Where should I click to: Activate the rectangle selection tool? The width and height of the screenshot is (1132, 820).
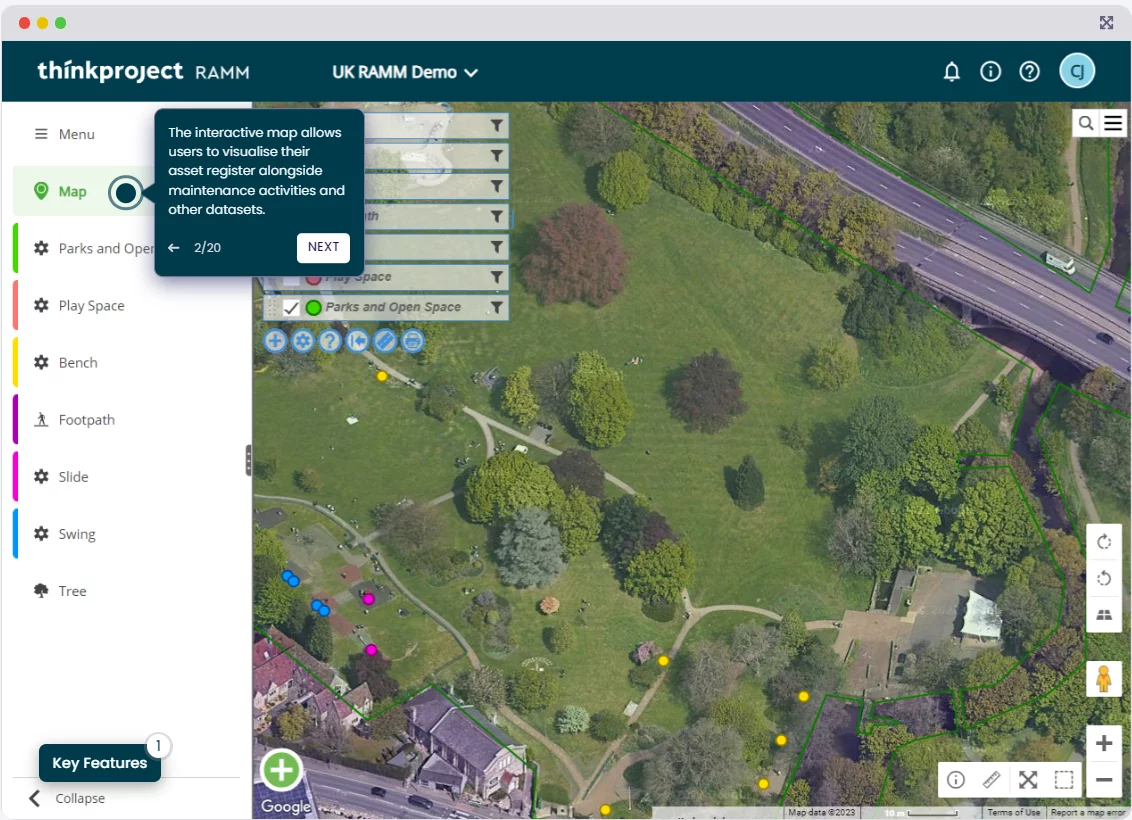[x=1064, y=780]
